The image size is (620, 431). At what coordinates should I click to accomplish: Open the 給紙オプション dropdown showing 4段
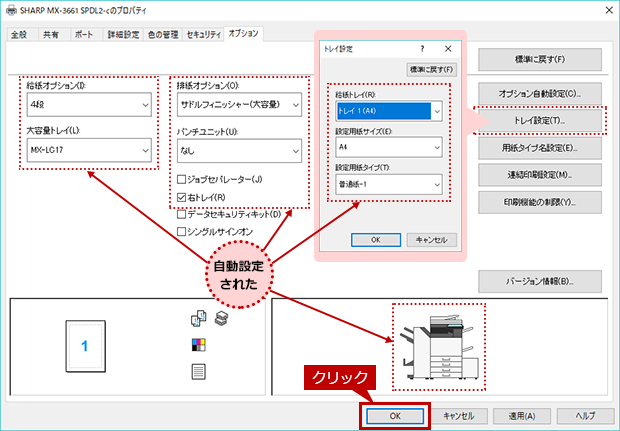(89, 105)
